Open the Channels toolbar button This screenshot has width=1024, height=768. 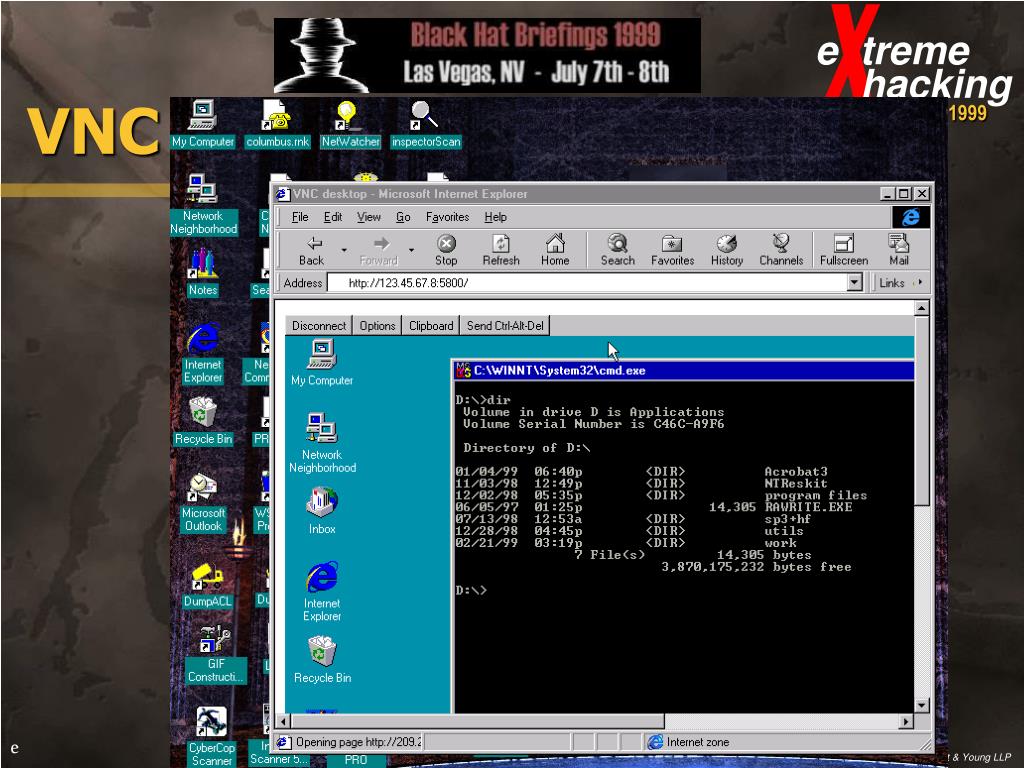781,250
